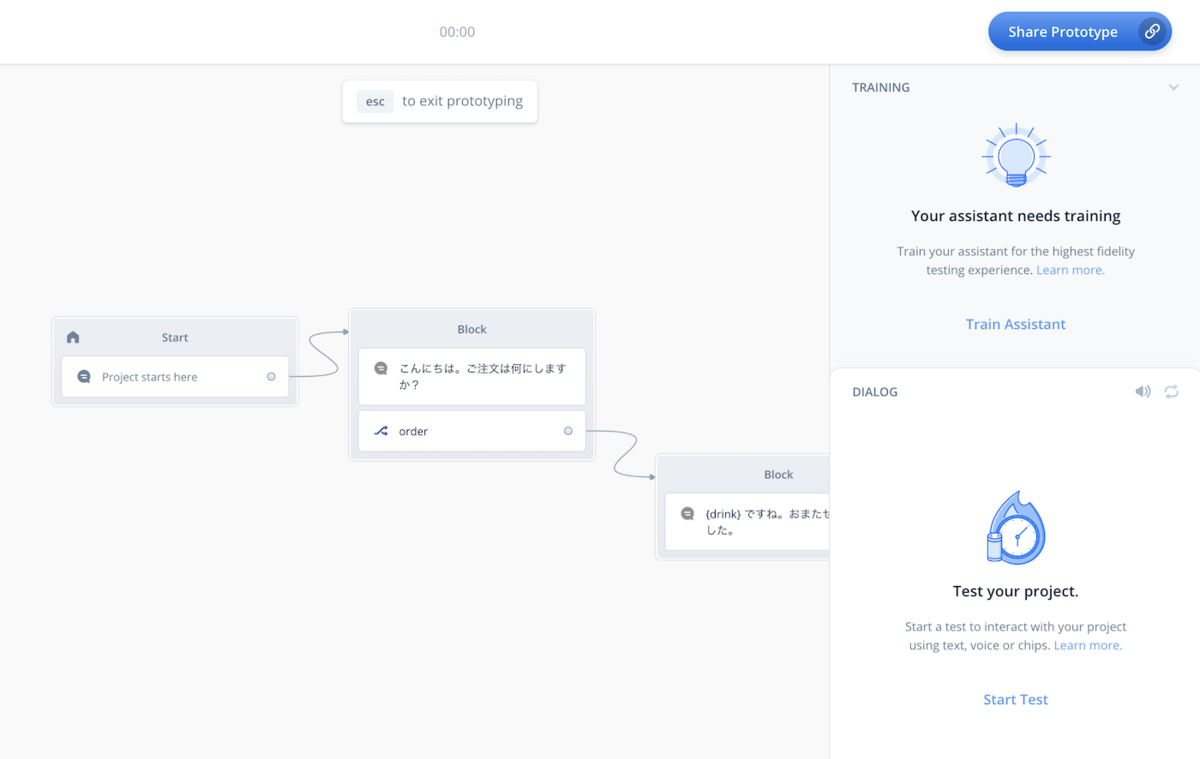Click the flame timer test illustration
The image size is (1200, 759).
(1015, 529)
